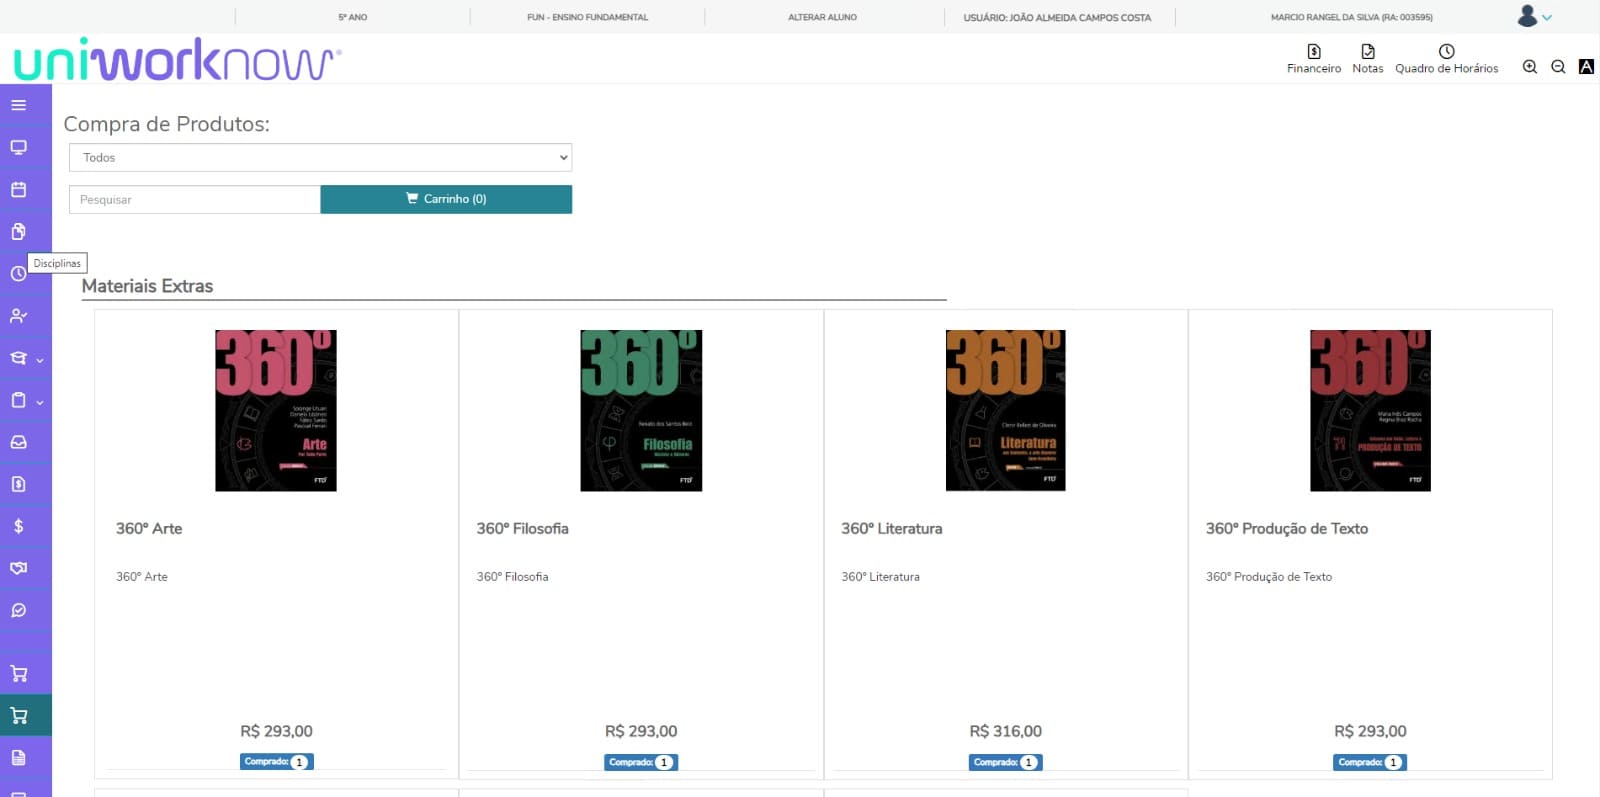1600x797 pixels.
Task: Click the Compra de Produtos heading
Action: tap(166, 124)
